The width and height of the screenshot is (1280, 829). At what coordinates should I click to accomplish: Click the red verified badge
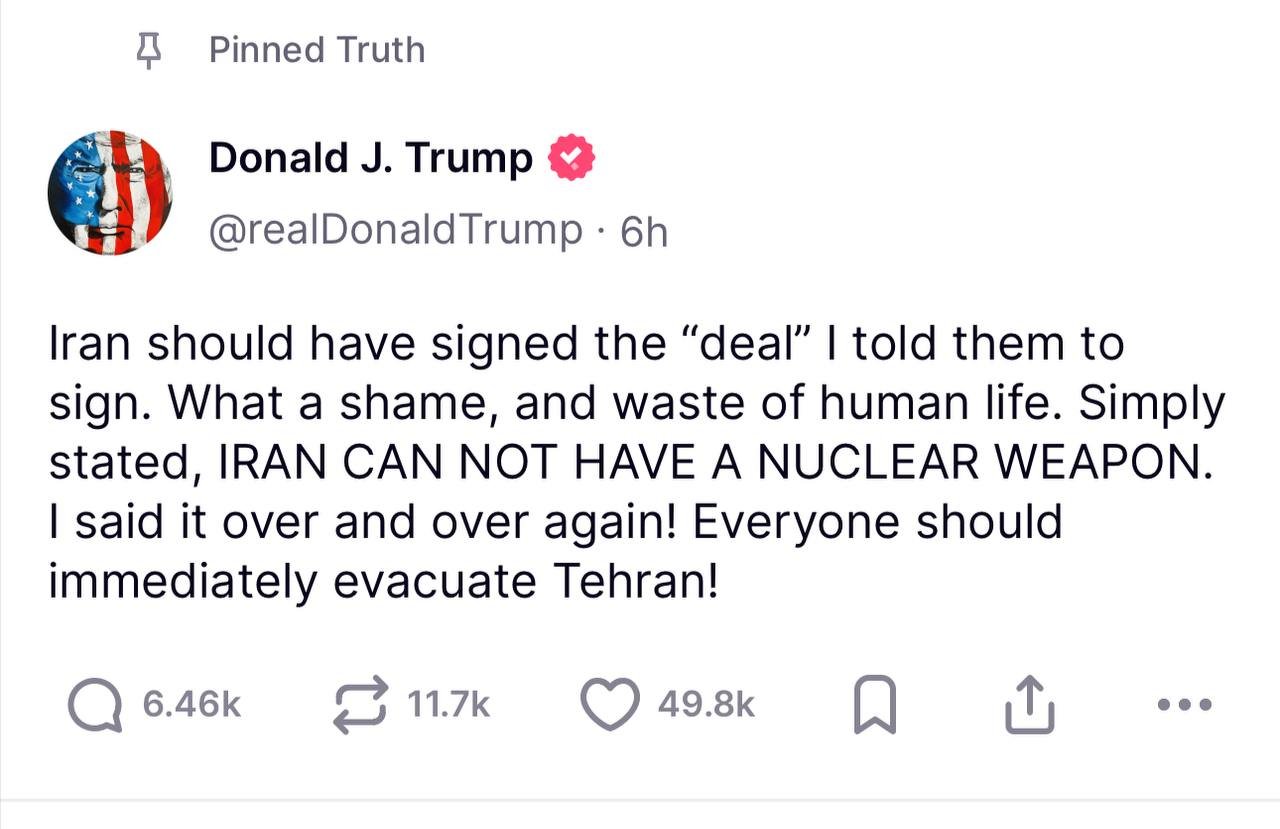point(571,159)
